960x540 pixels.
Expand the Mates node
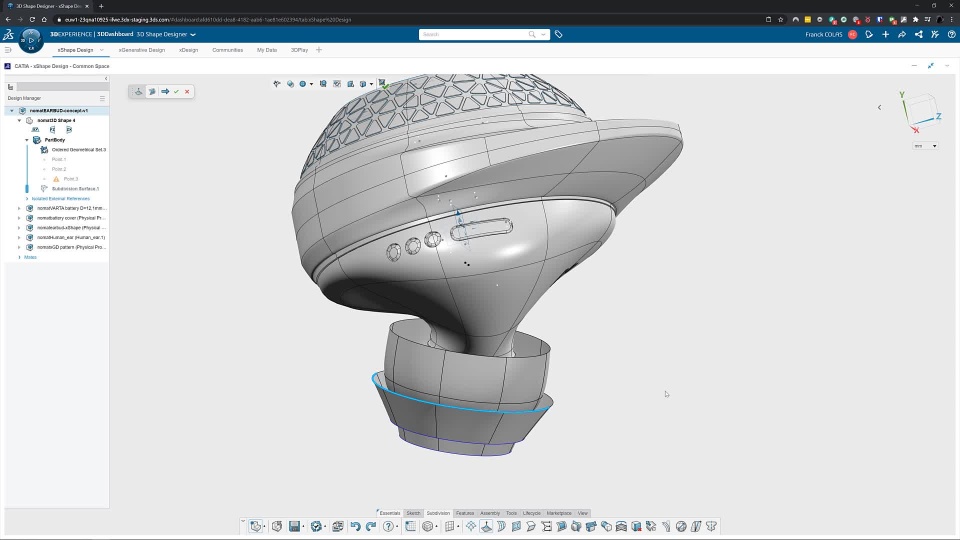tap(19, 257)
